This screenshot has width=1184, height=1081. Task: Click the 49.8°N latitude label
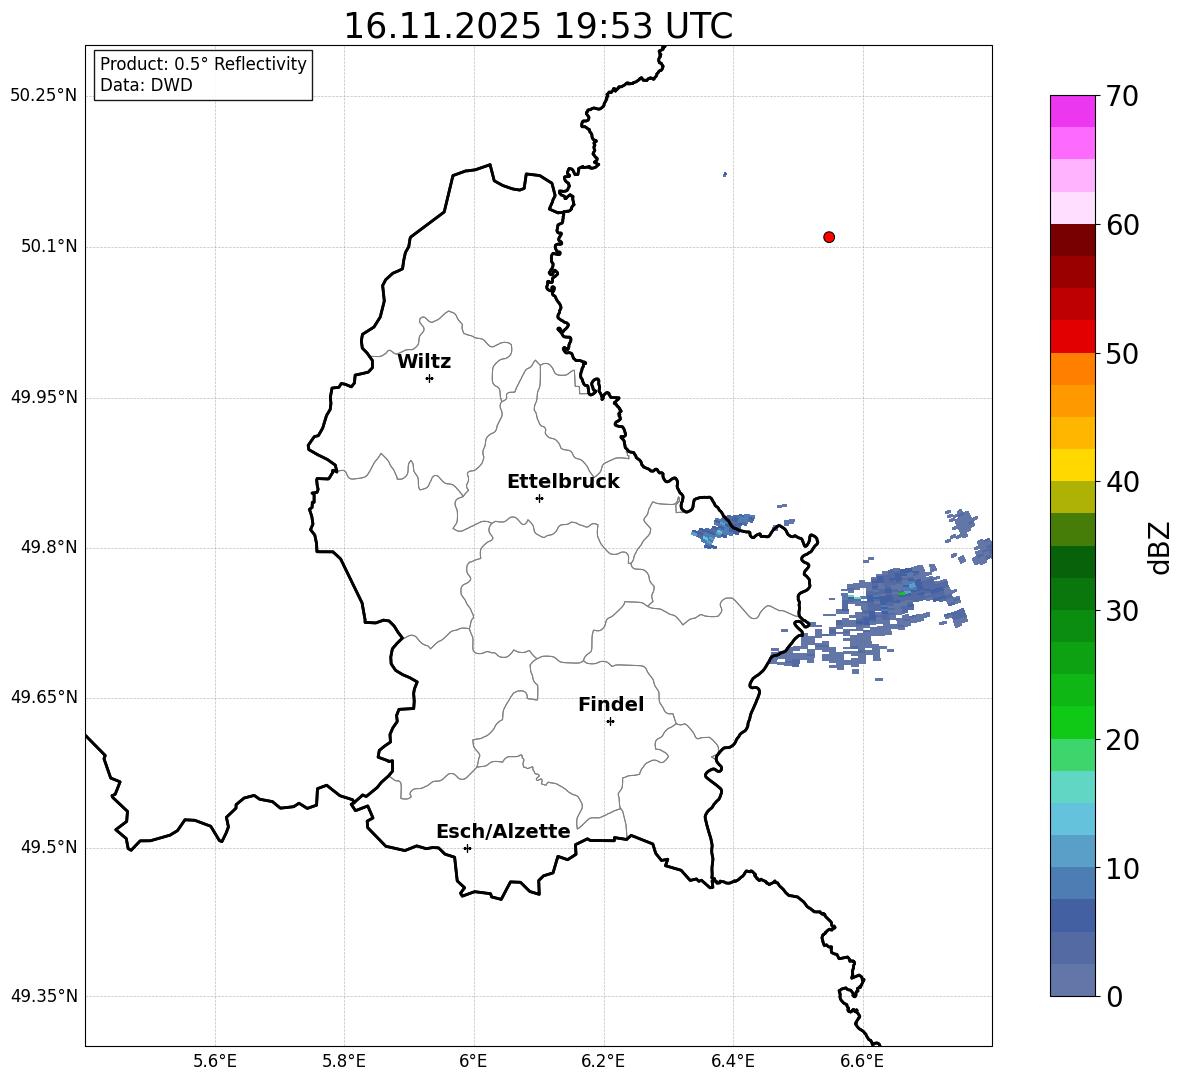pos(49,547)
